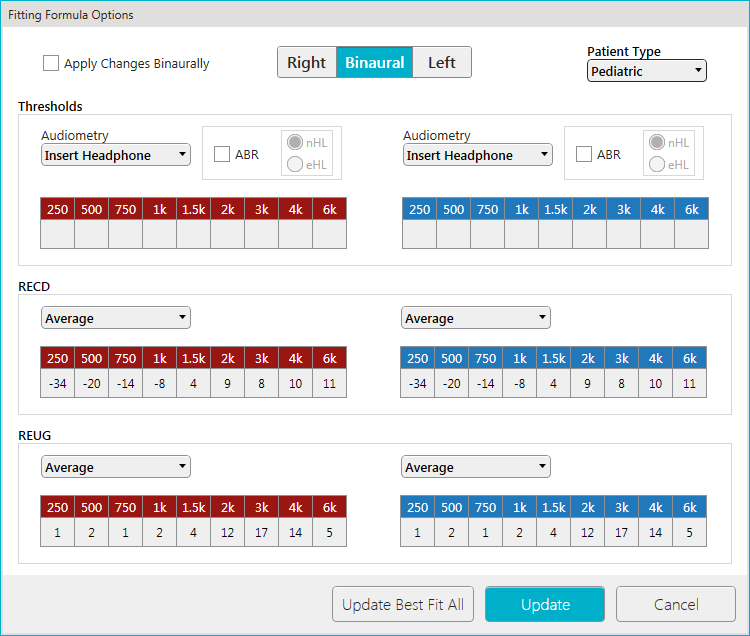Open the Patient Type dropdown
Image resolution: width=750 pixels, height=636 pixels.
(646, 71)
